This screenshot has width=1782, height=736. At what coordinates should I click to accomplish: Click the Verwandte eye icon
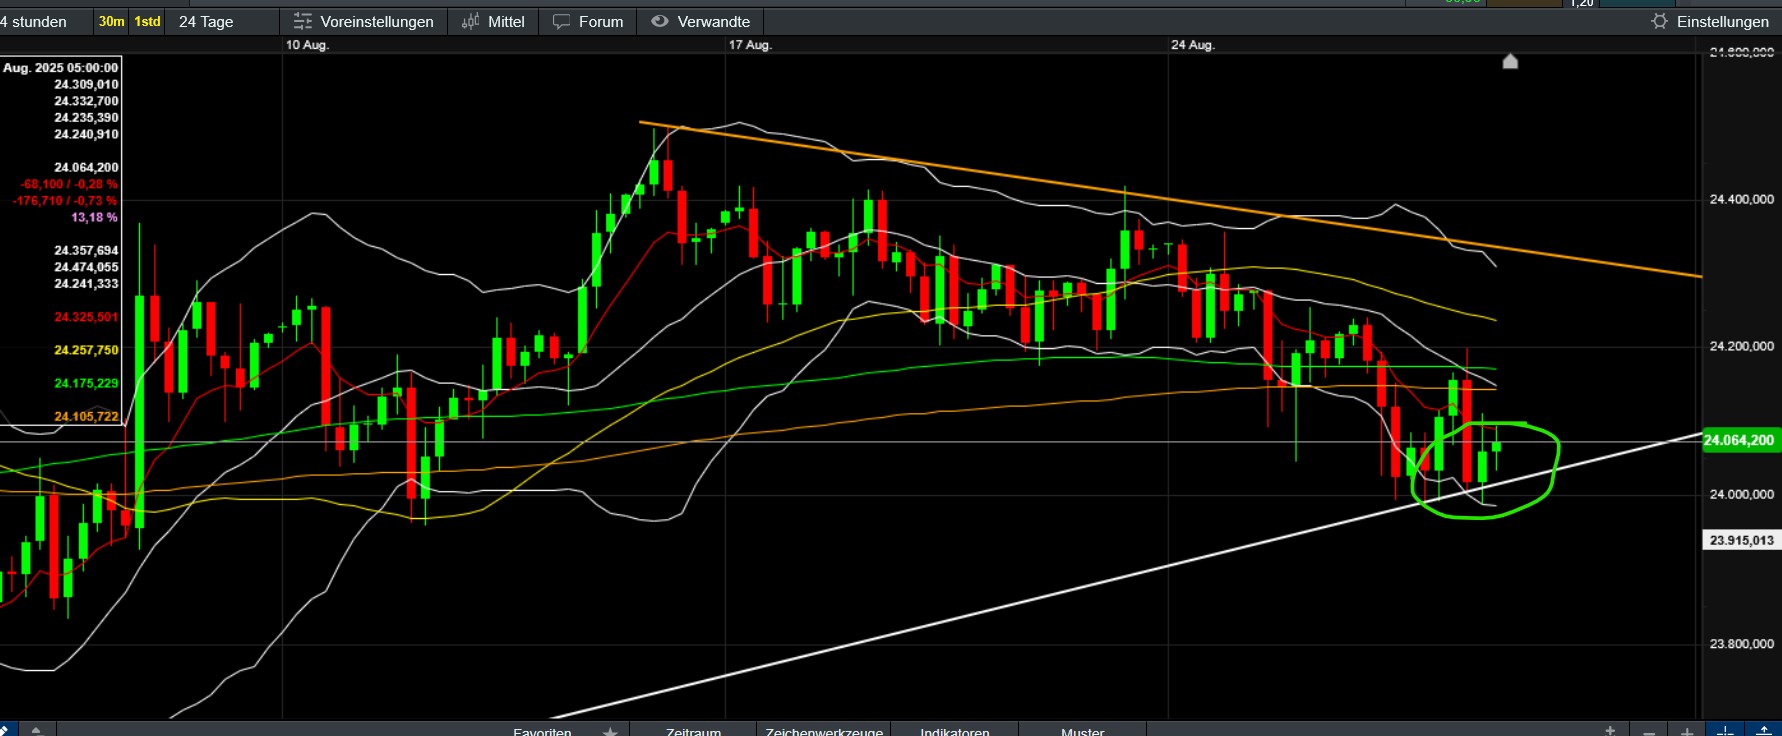pos(660,21)
